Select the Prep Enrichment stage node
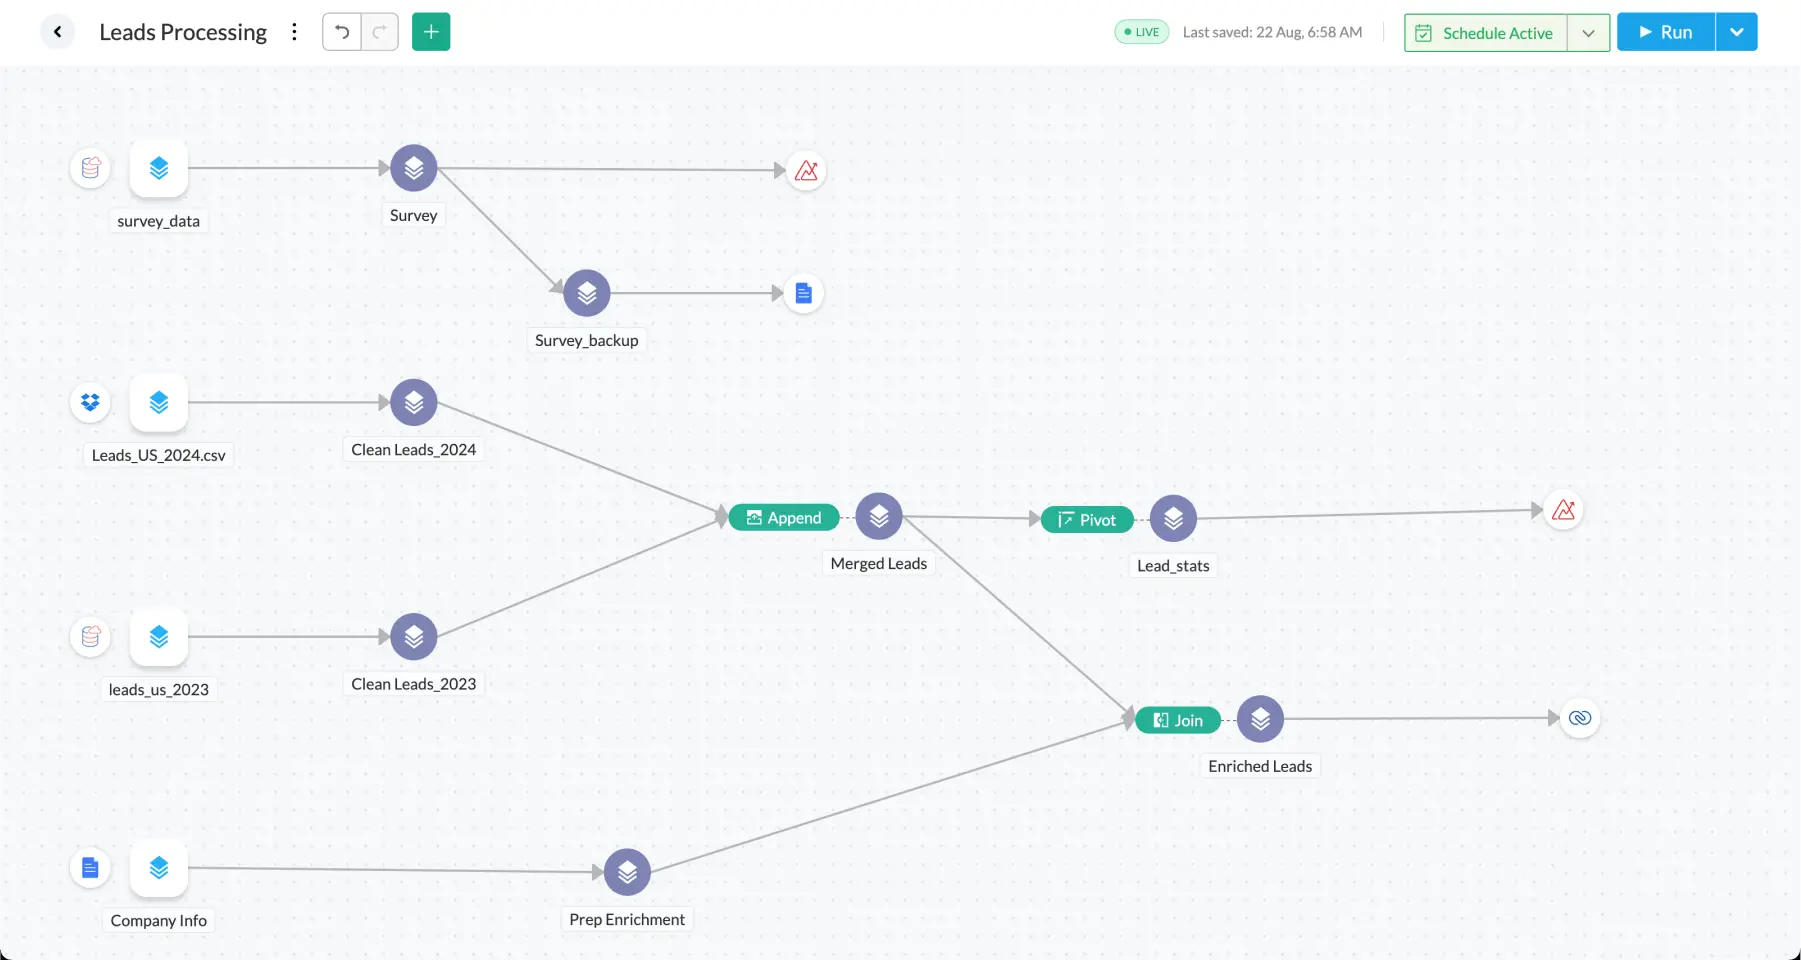Viewport: 1801px width, 961px height. [x=627, y=873]
